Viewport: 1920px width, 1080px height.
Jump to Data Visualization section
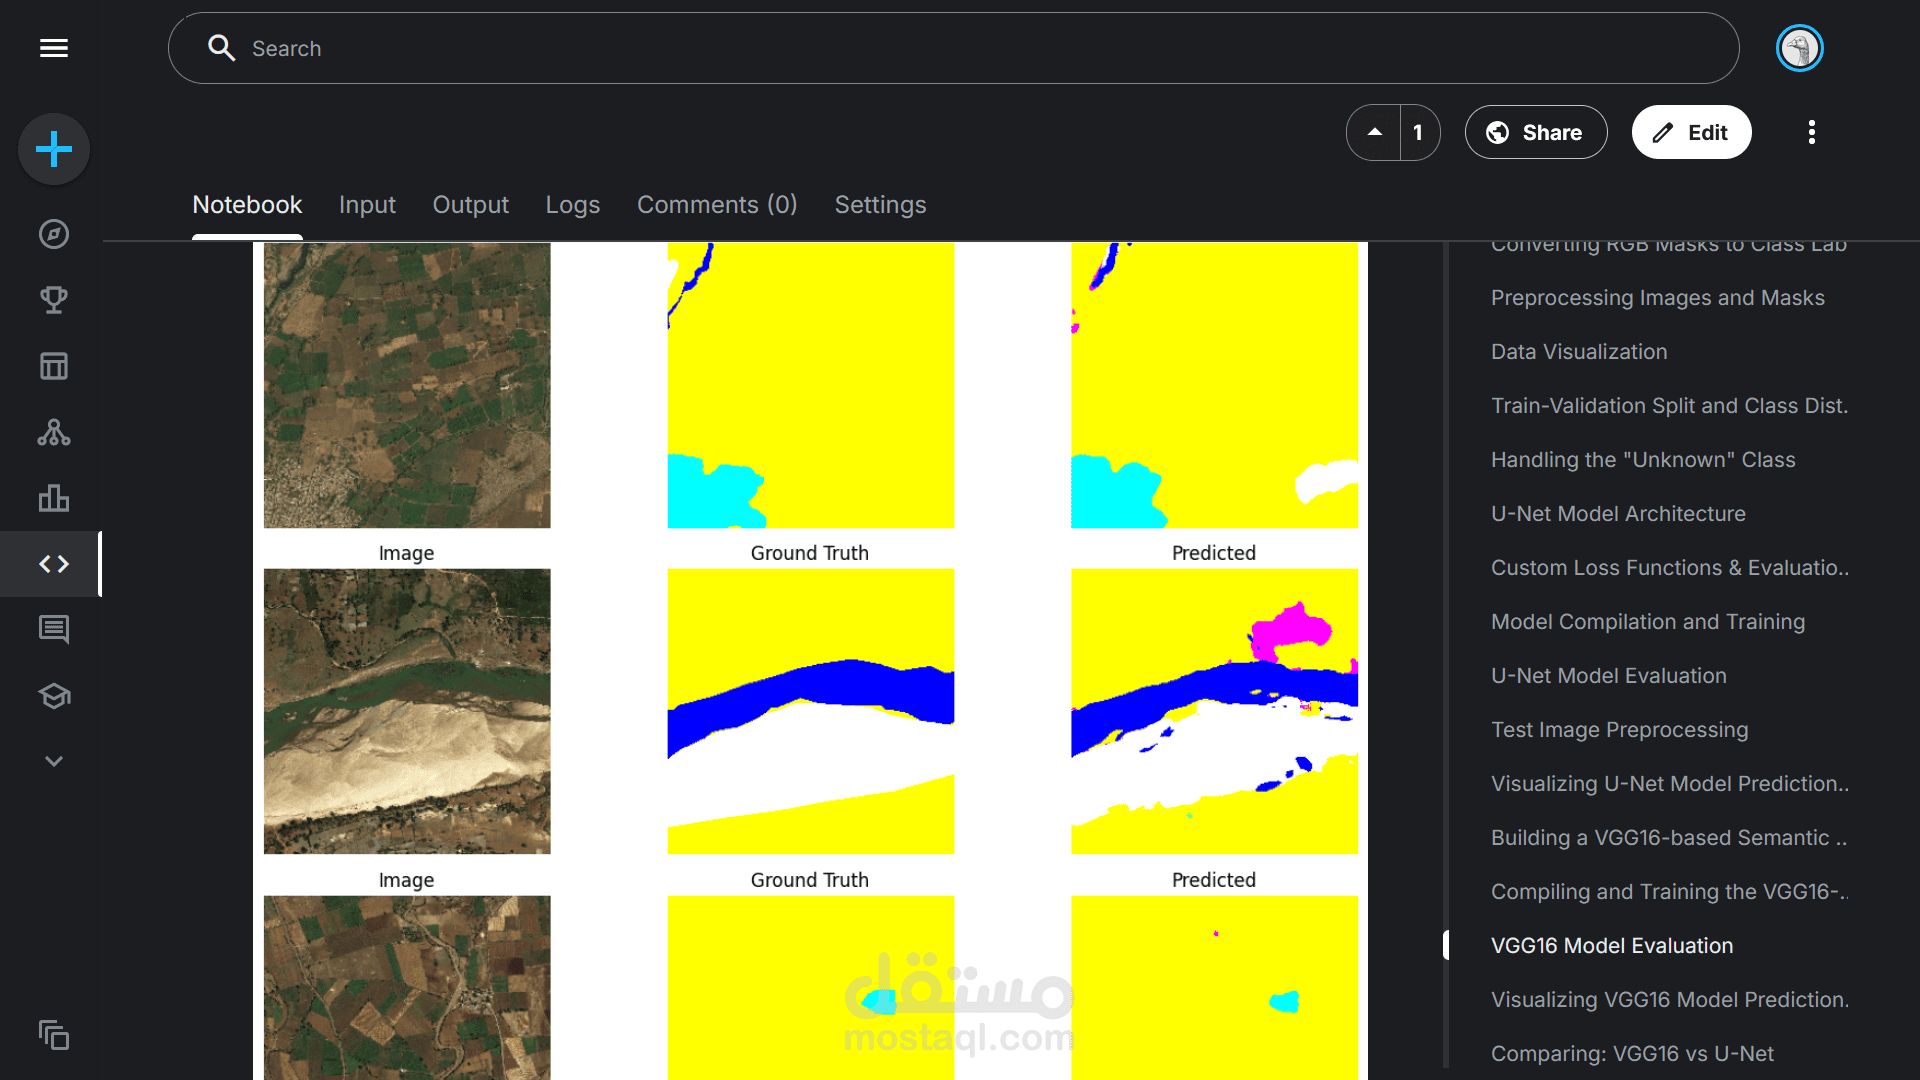1579,352
